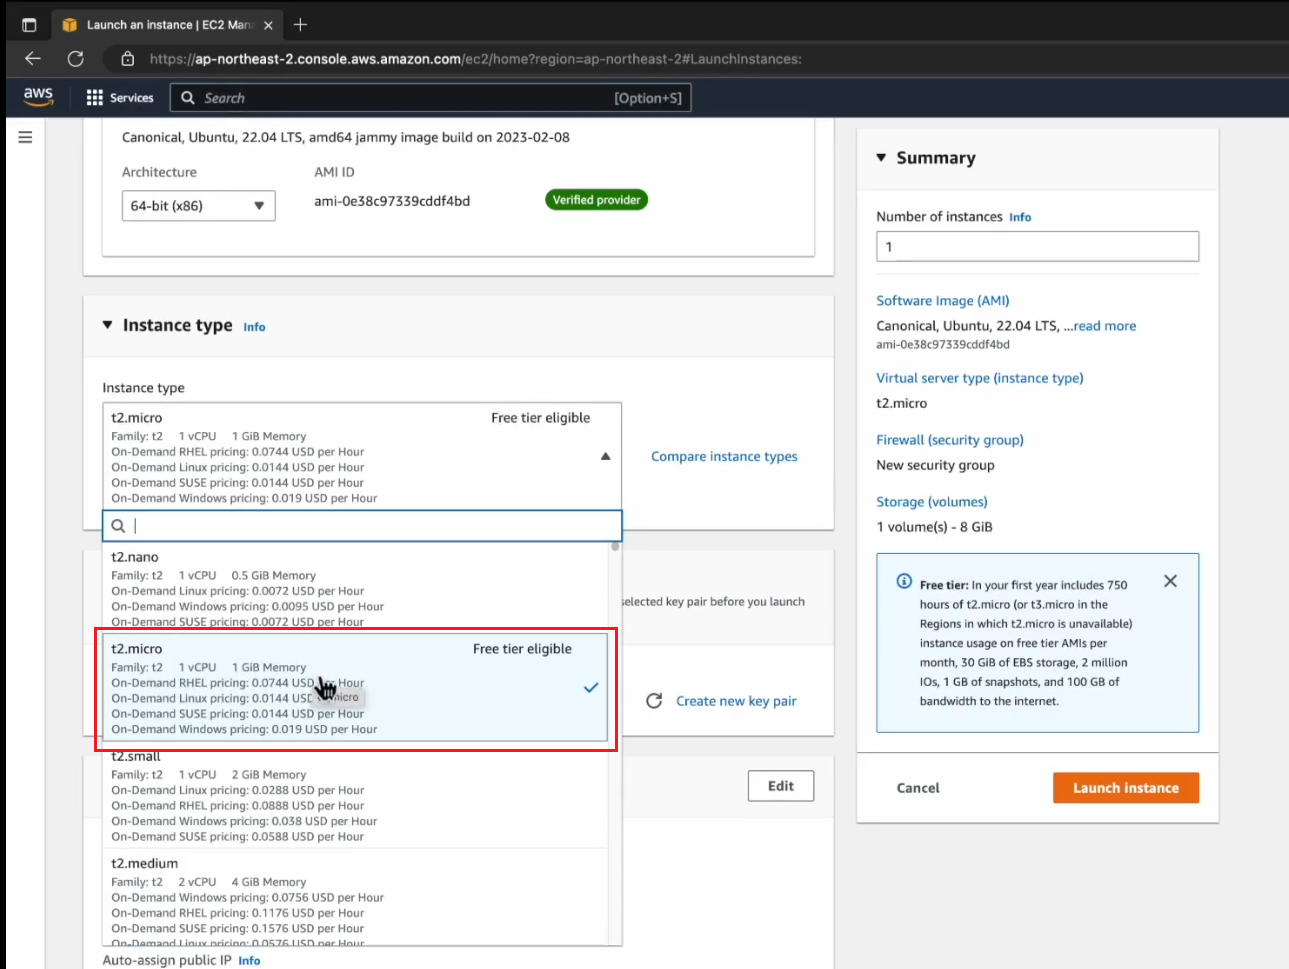1289x969 pixels.
Task: Open Virtual server type (instance type) link
Action: (980, 378)
